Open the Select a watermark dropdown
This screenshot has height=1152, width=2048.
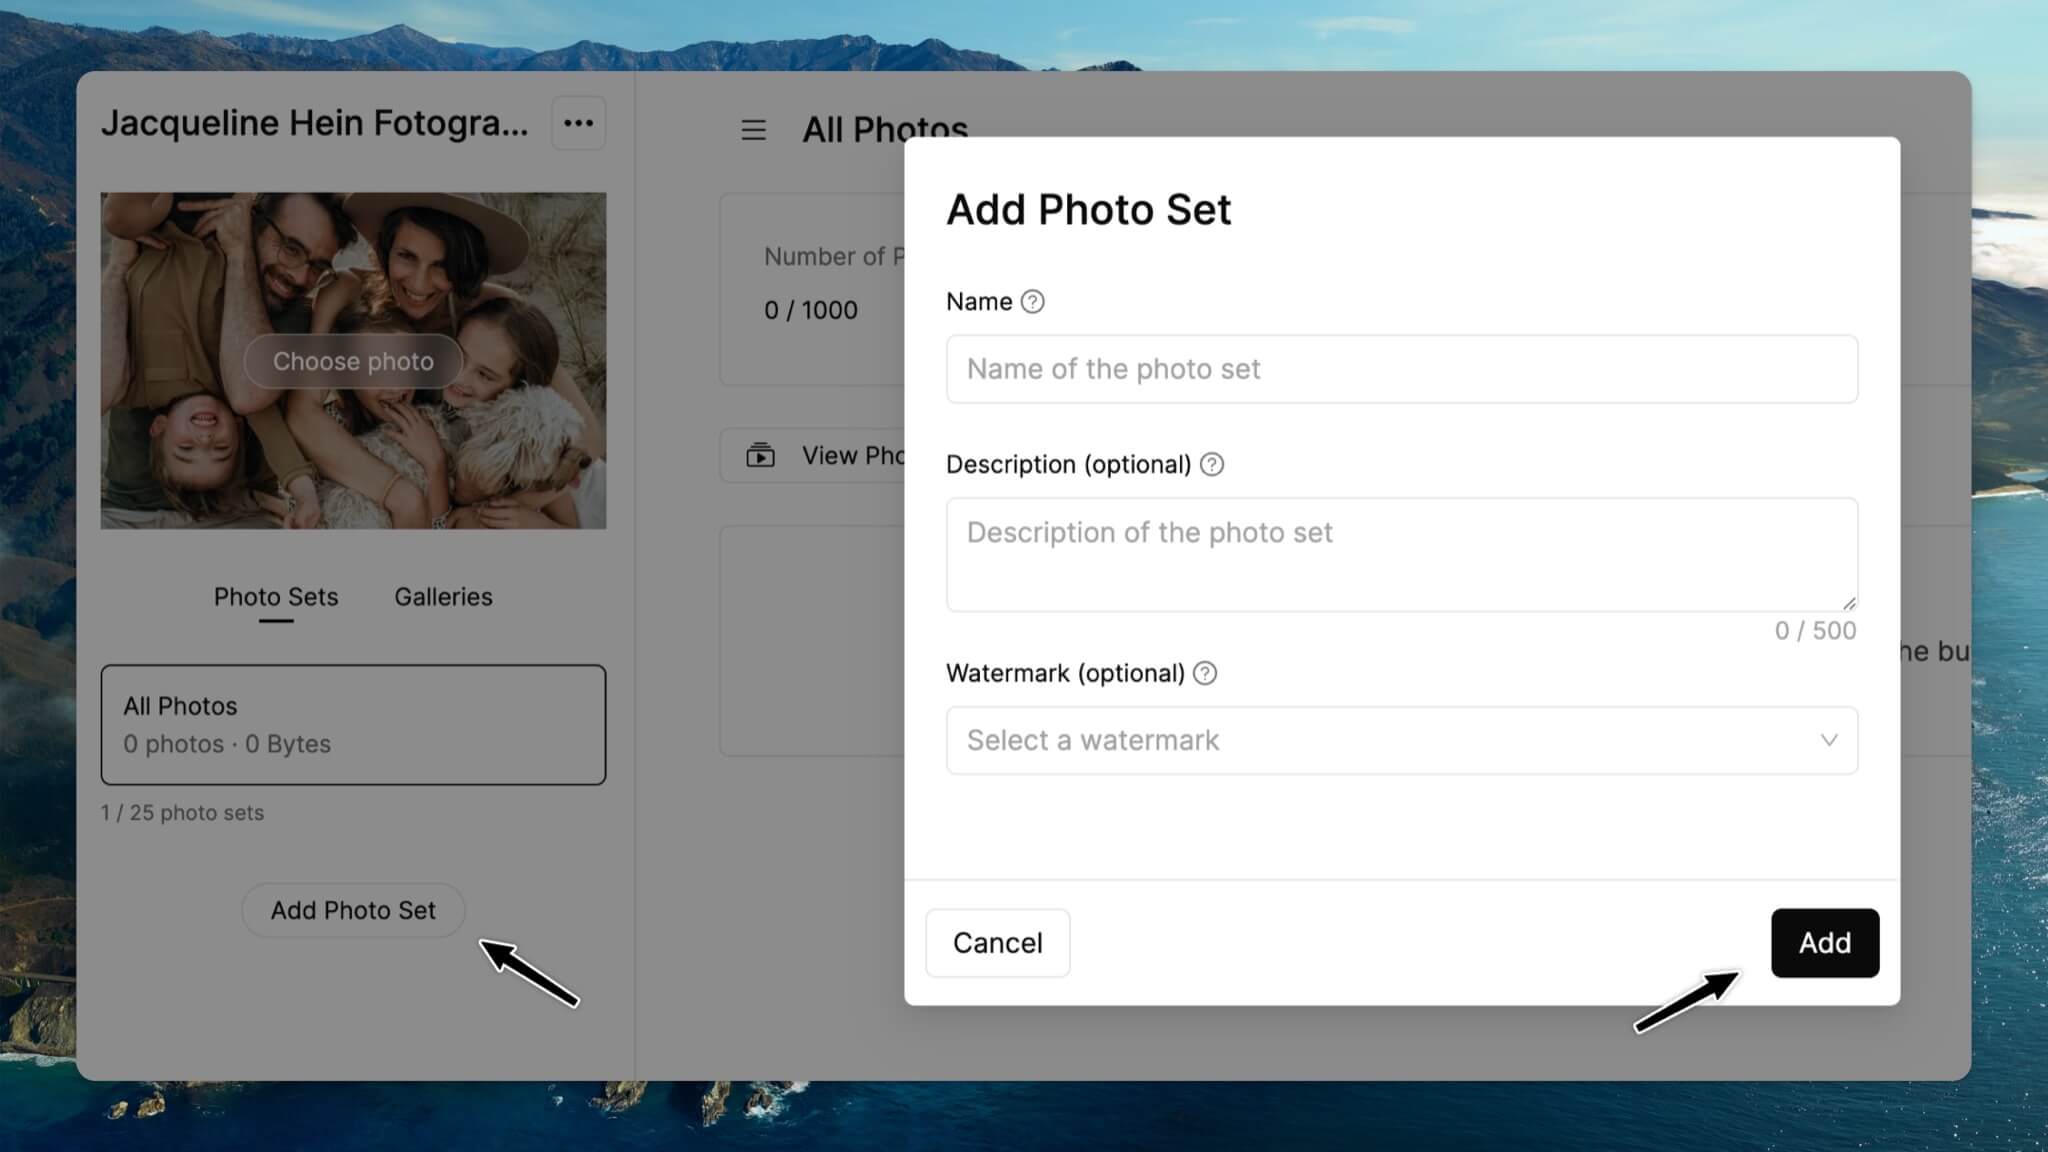point(1402,740)
